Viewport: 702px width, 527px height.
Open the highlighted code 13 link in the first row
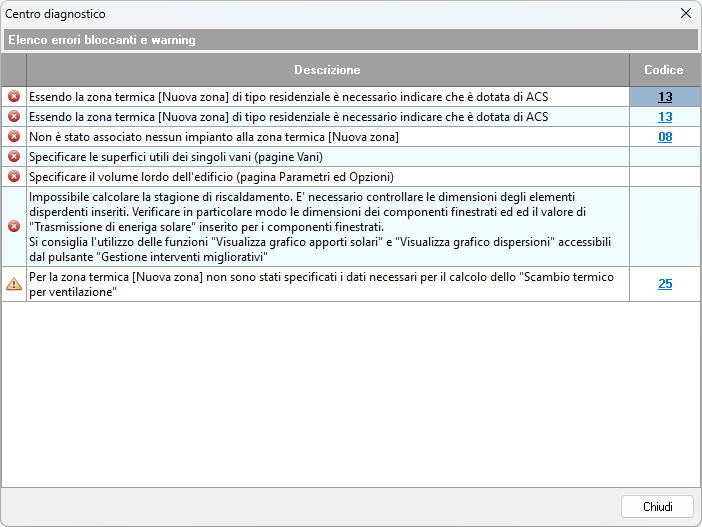664,97
